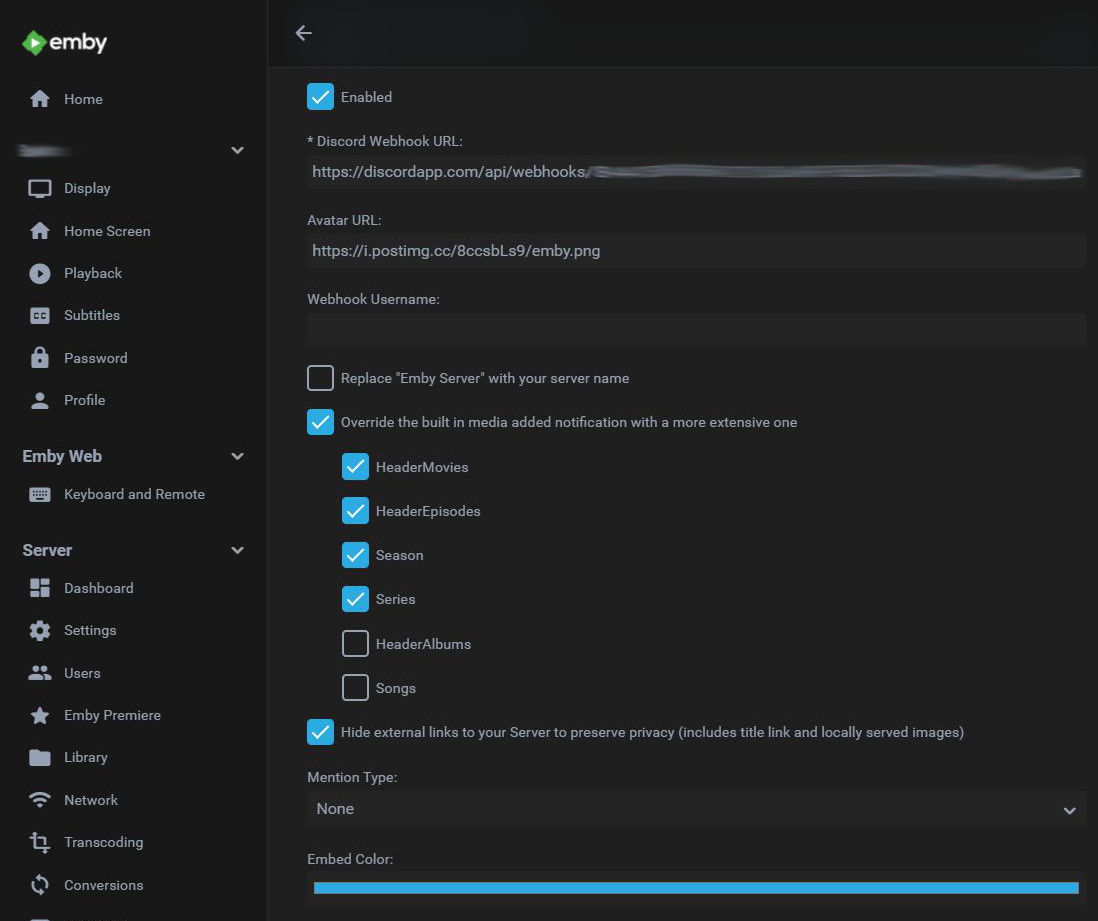1098x921 pixels.
Task: Open Home in the sidebar
Action: click(x=83, y=99)
